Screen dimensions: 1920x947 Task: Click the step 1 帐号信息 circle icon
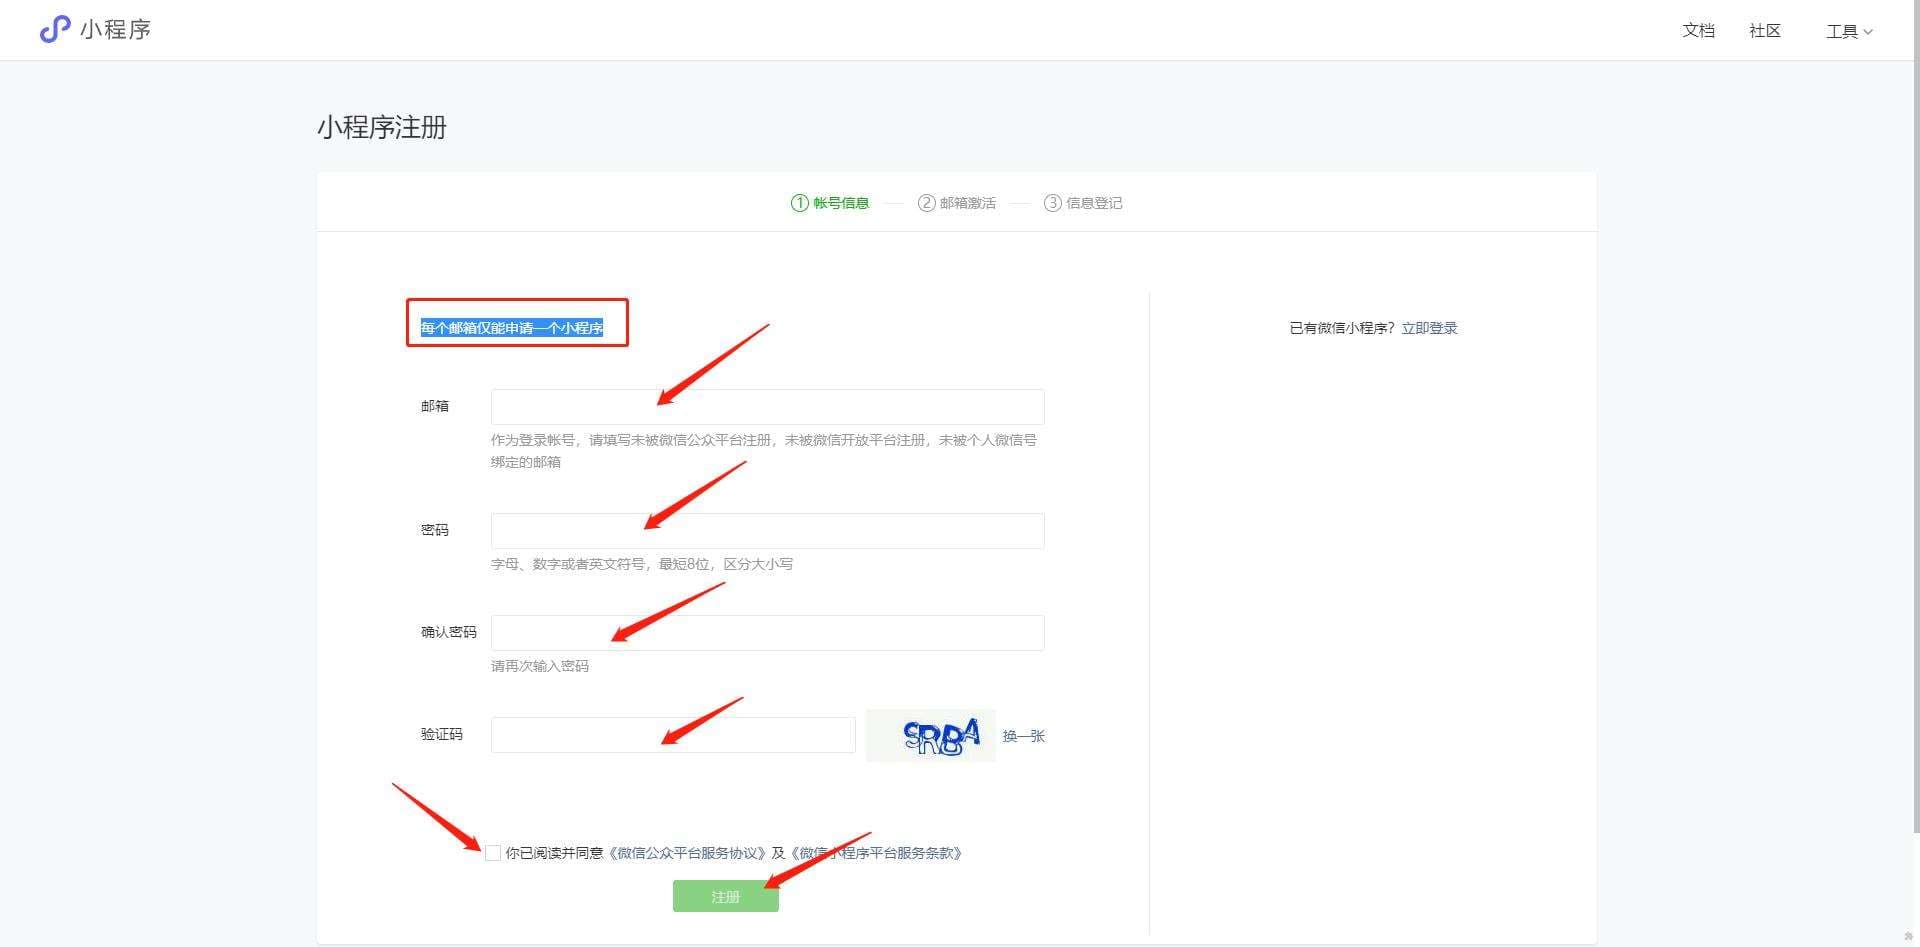tap(799, 202)
